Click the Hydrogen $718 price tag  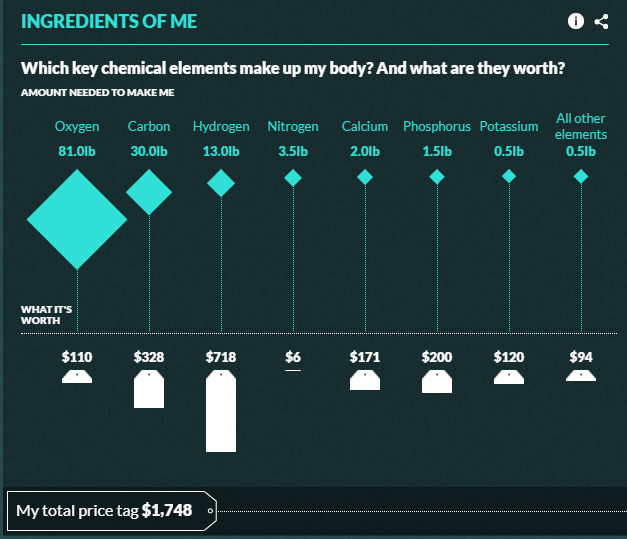tap(221, 412)
